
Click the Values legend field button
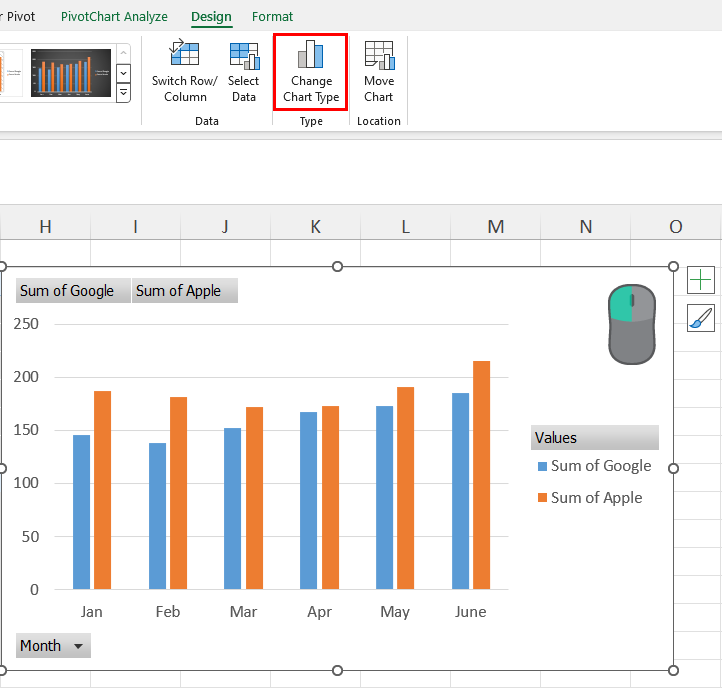594,437
